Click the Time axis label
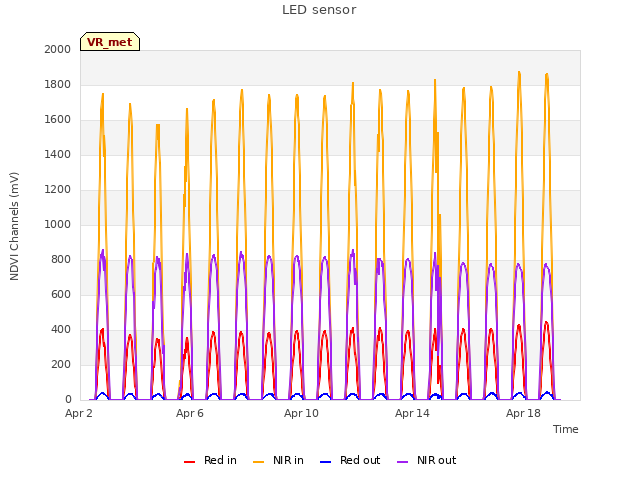This screenshot has height=480, width=640. coord(566,429)
